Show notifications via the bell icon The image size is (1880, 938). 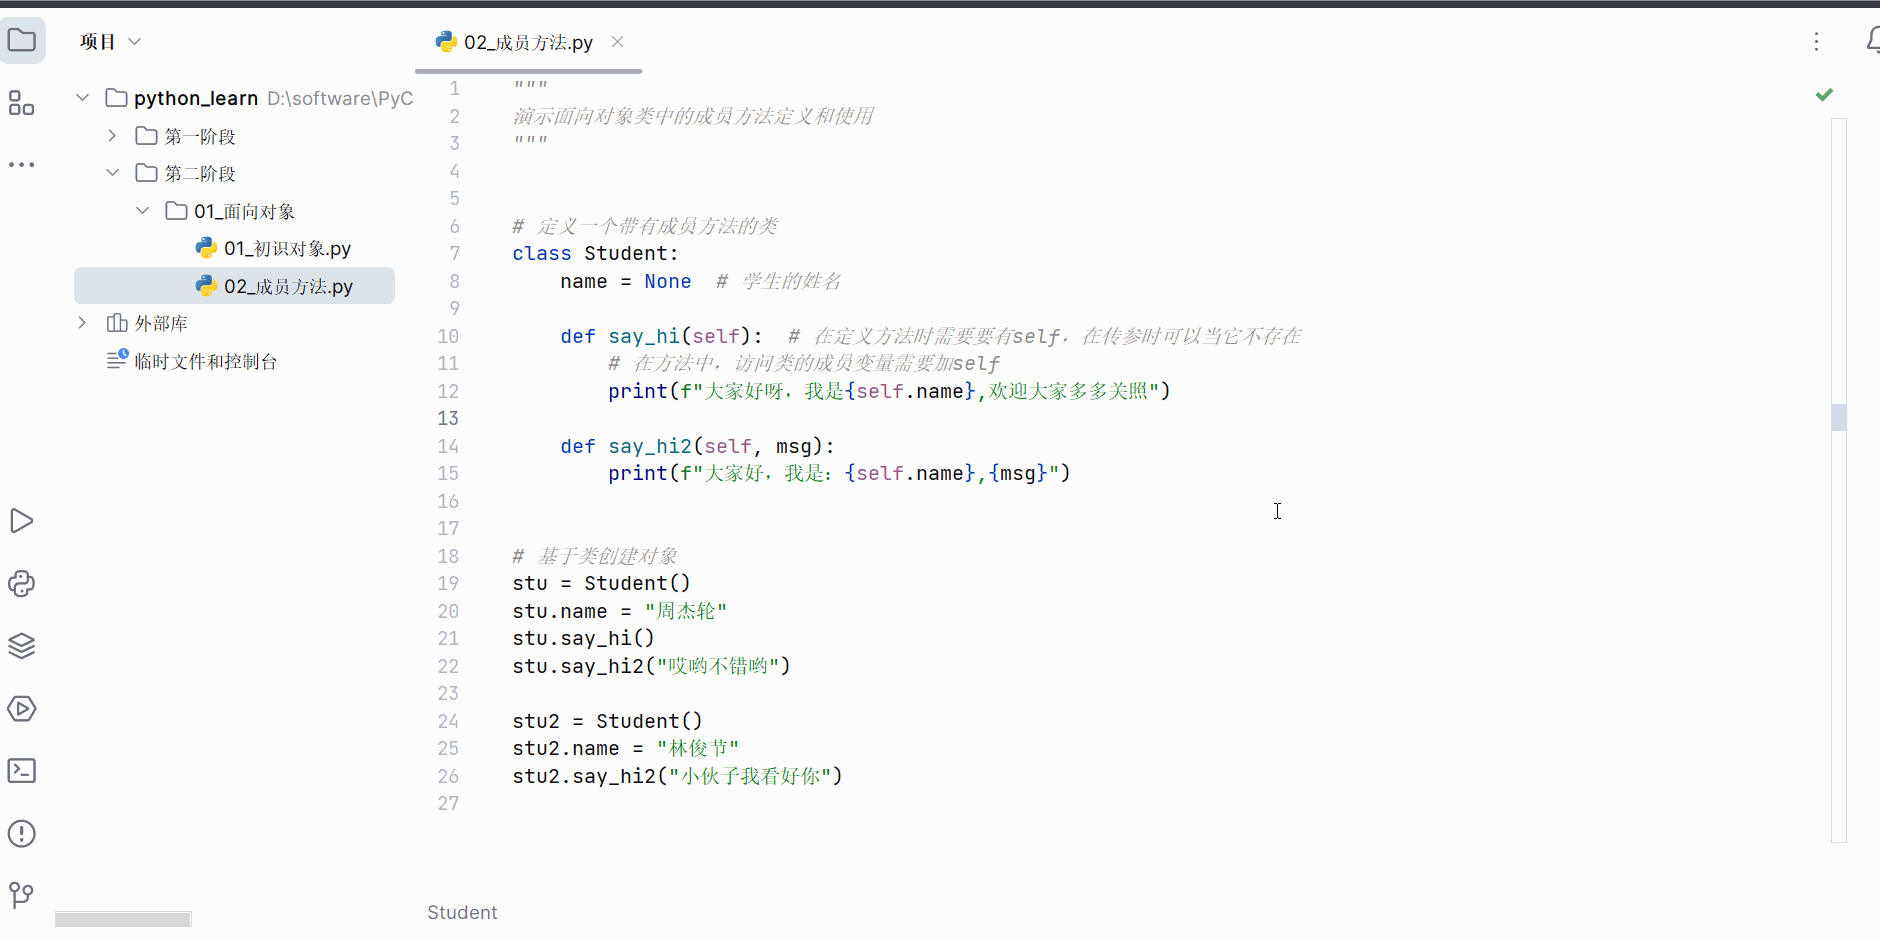(1874, 41)
